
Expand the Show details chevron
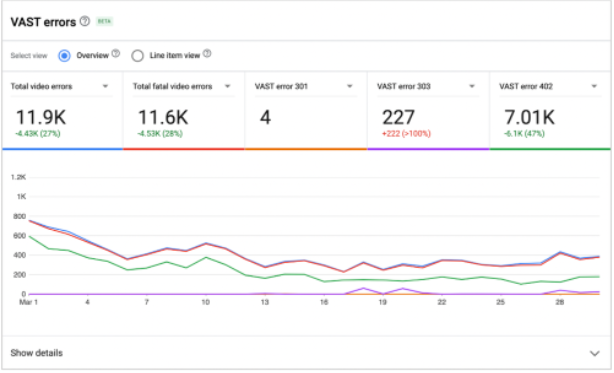[x=595, y=353]
